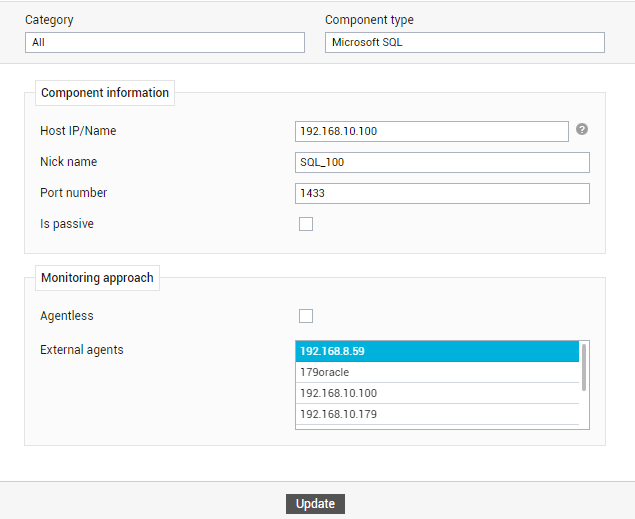Viewport: 635px width, 519px height.
Task: Focus the Nick name field containing SQL_100
Action: 442,162
